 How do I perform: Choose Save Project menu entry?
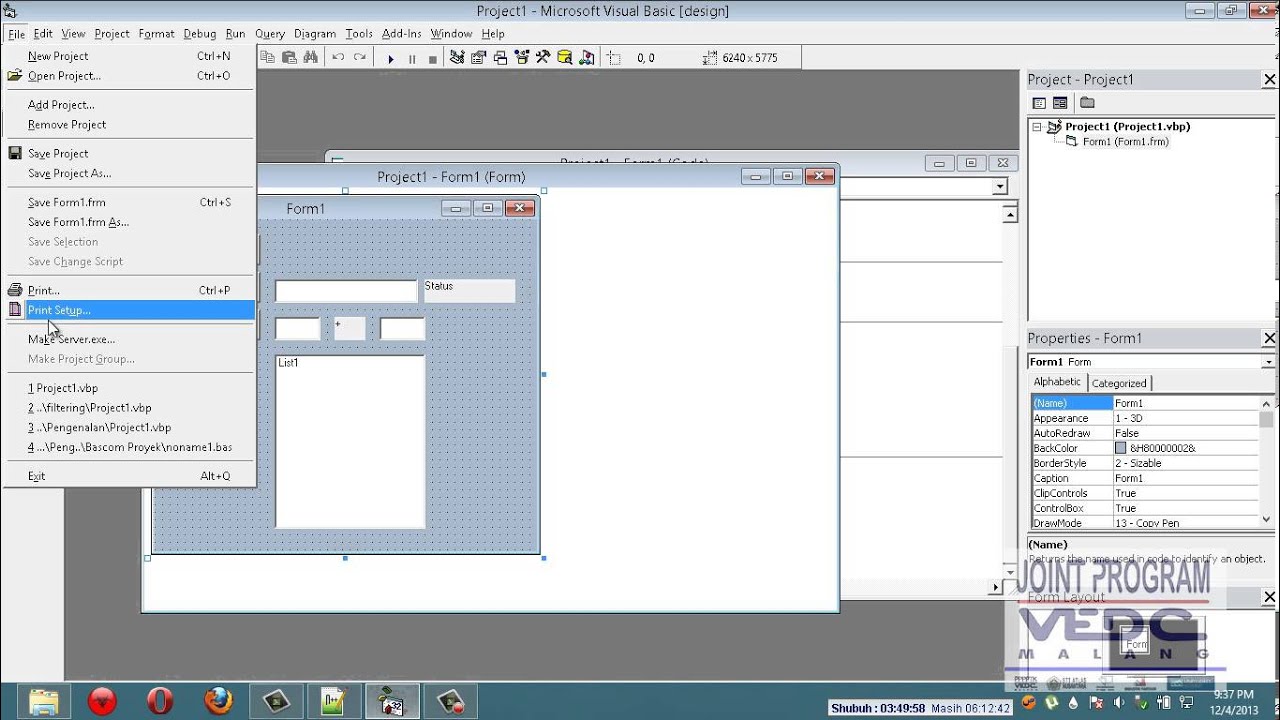coord(129,153)
